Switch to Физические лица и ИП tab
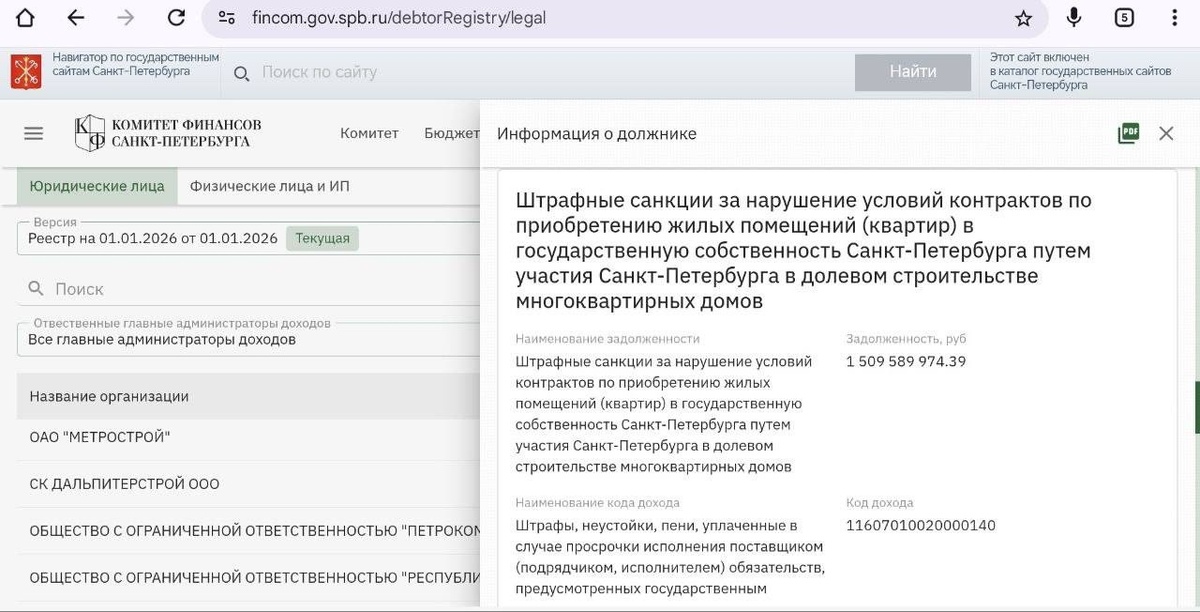 point(269,186)
